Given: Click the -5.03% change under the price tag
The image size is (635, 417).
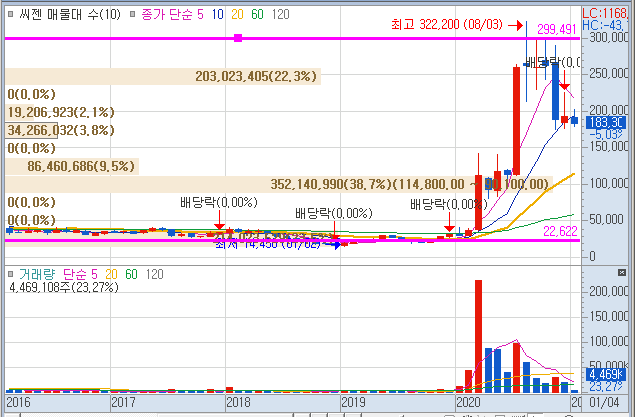Looking at the screenshot, I should point(606,134).
